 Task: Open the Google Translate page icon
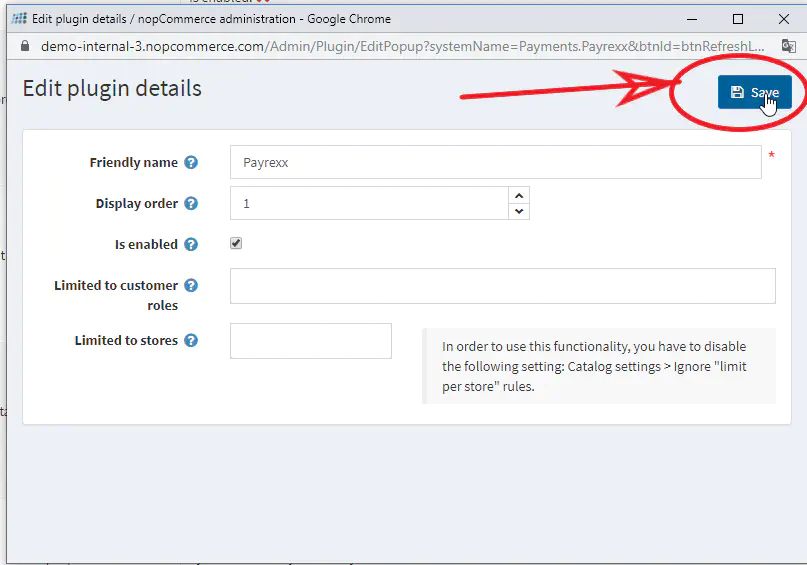[789, 46]
